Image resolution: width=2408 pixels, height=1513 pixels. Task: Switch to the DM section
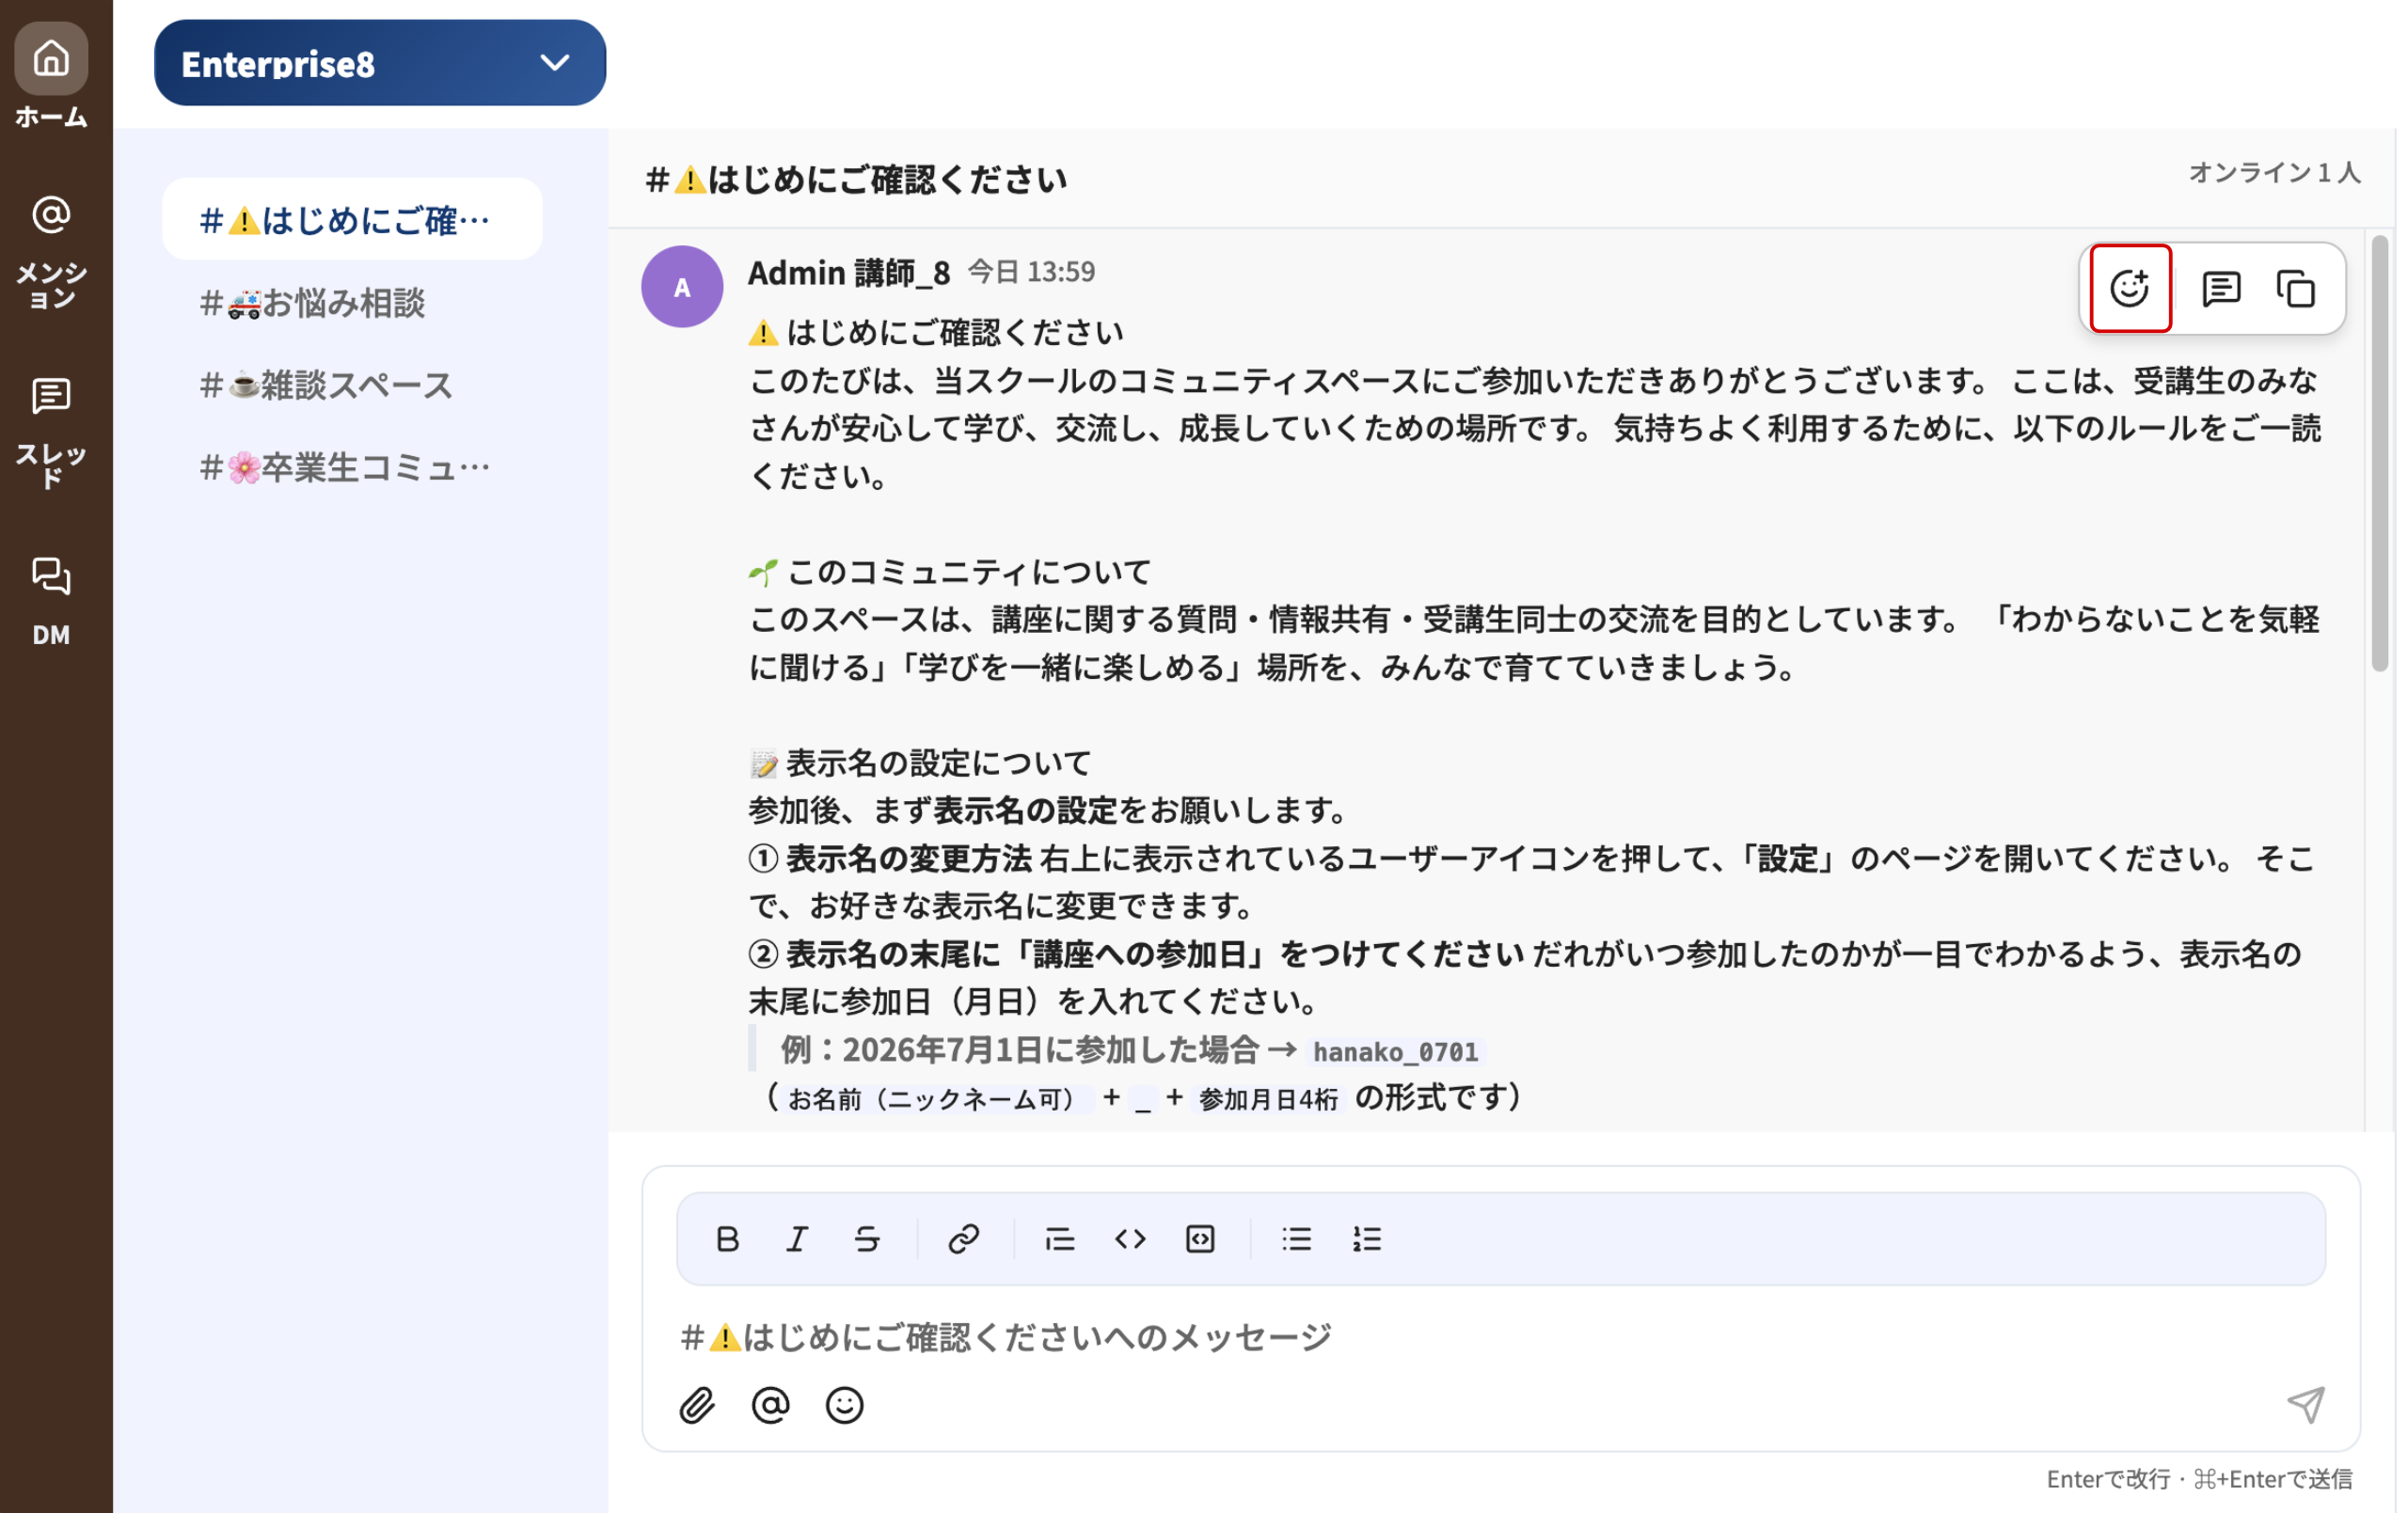click(x=51, y=602)
